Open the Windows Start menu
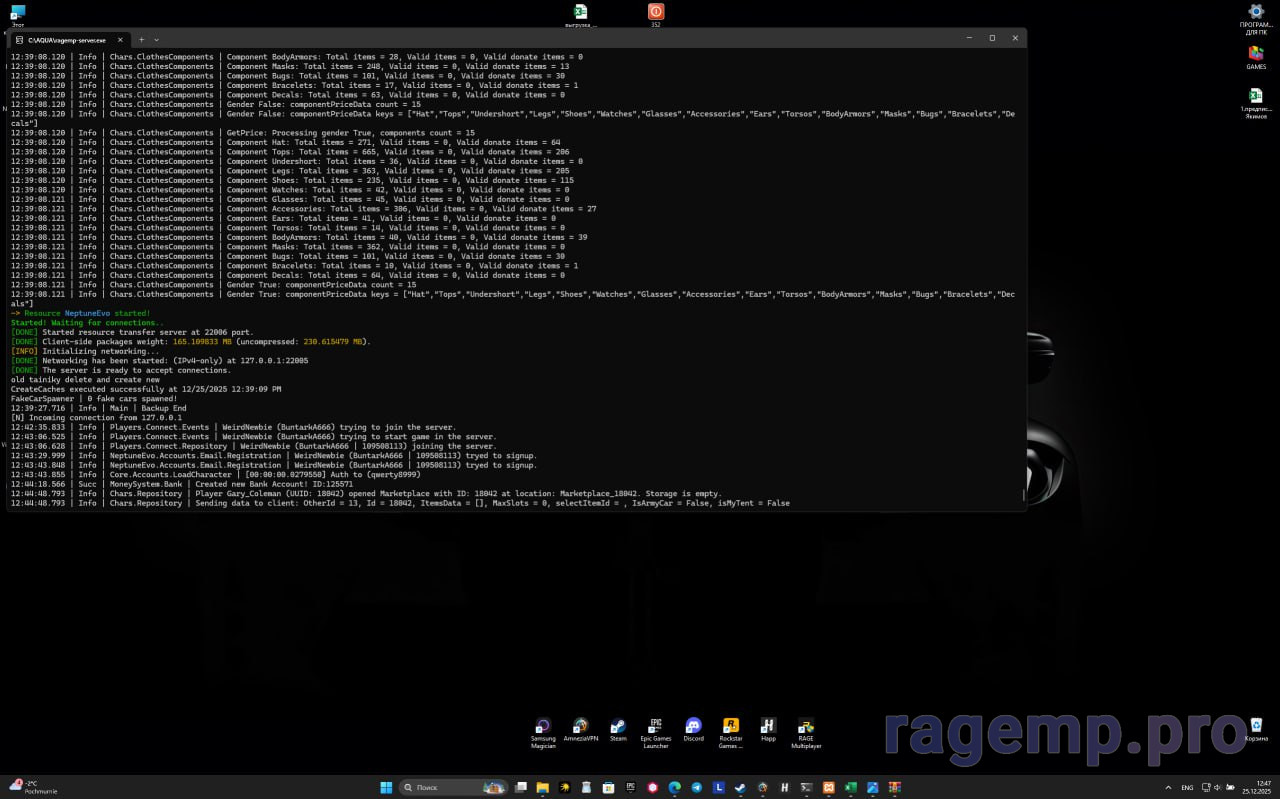1280x799 pixels. pos(386,788)
